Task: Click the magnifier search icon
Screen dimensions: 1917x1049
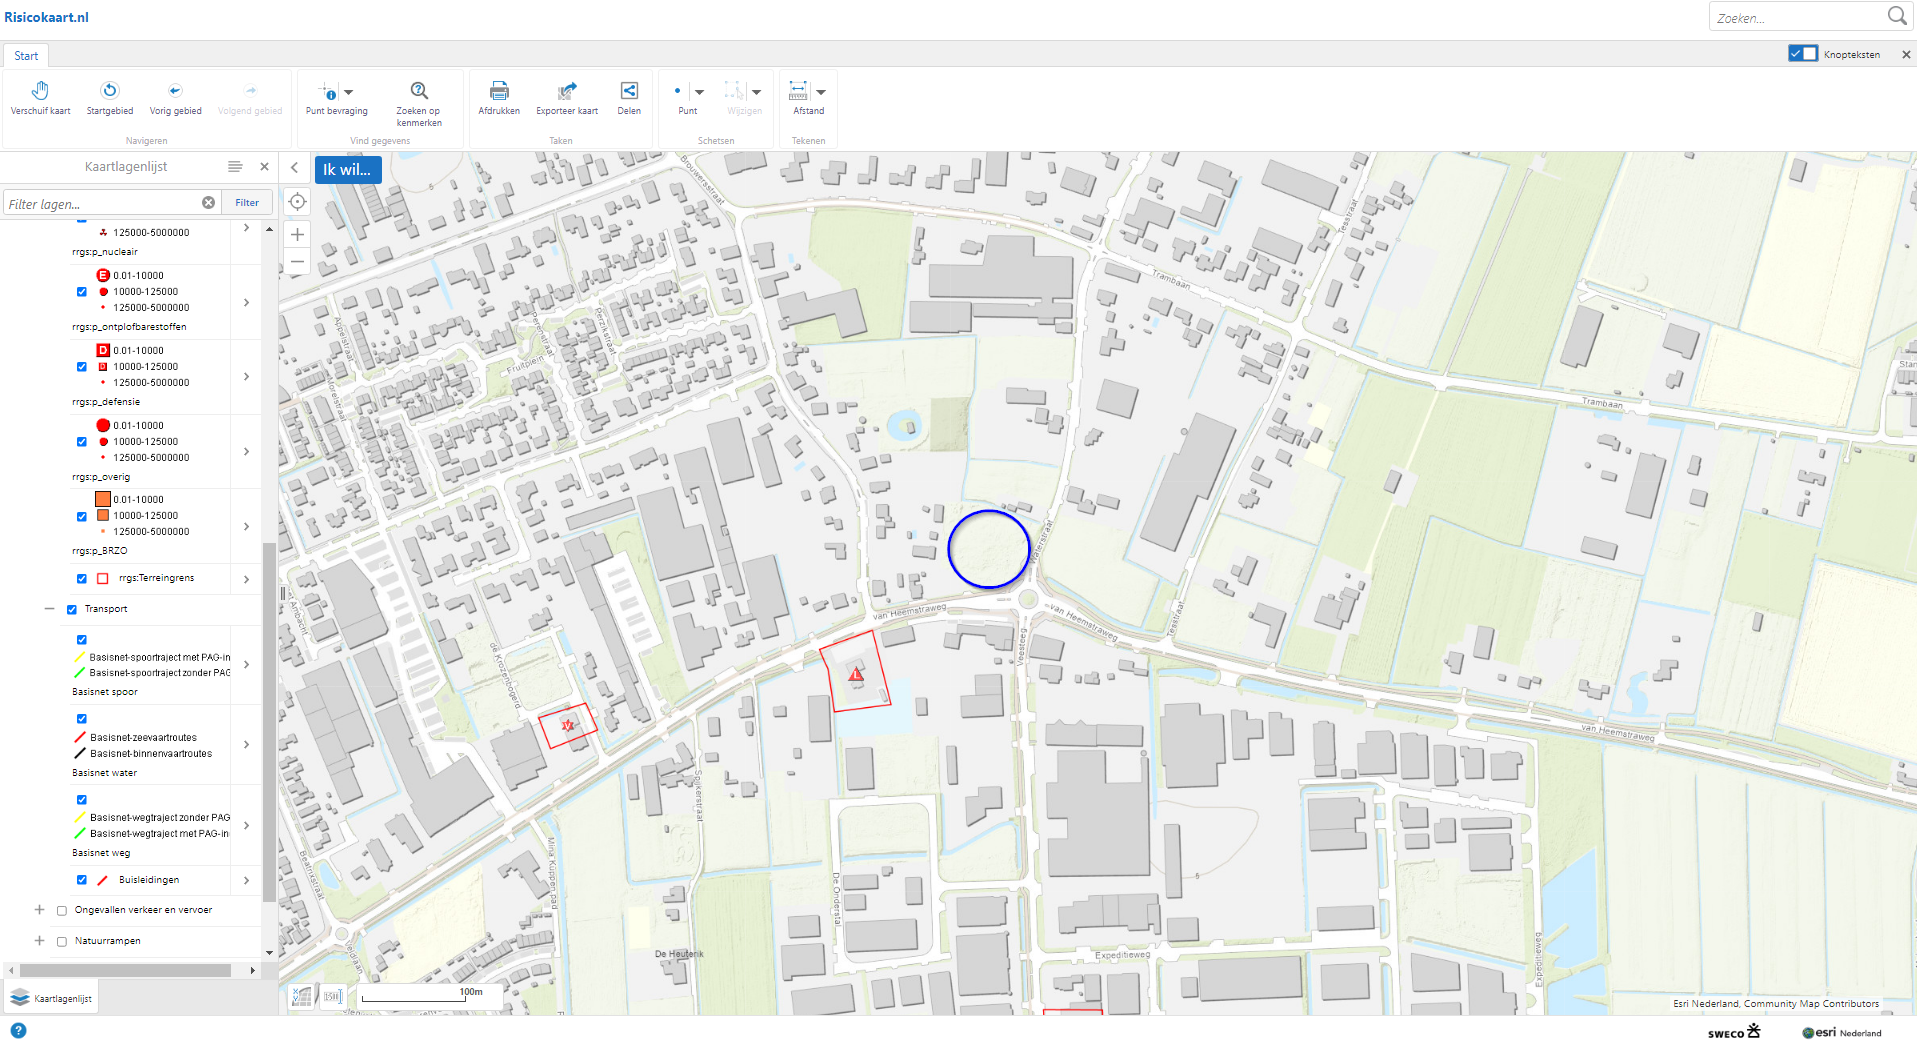Action: [x=1896, y=16]
